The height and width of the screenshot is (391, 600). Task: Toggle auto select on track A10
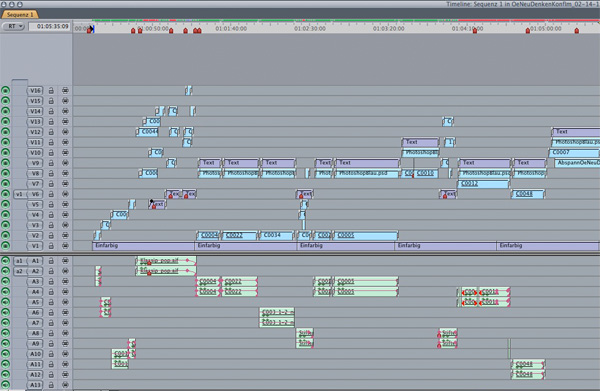(65, 354)
